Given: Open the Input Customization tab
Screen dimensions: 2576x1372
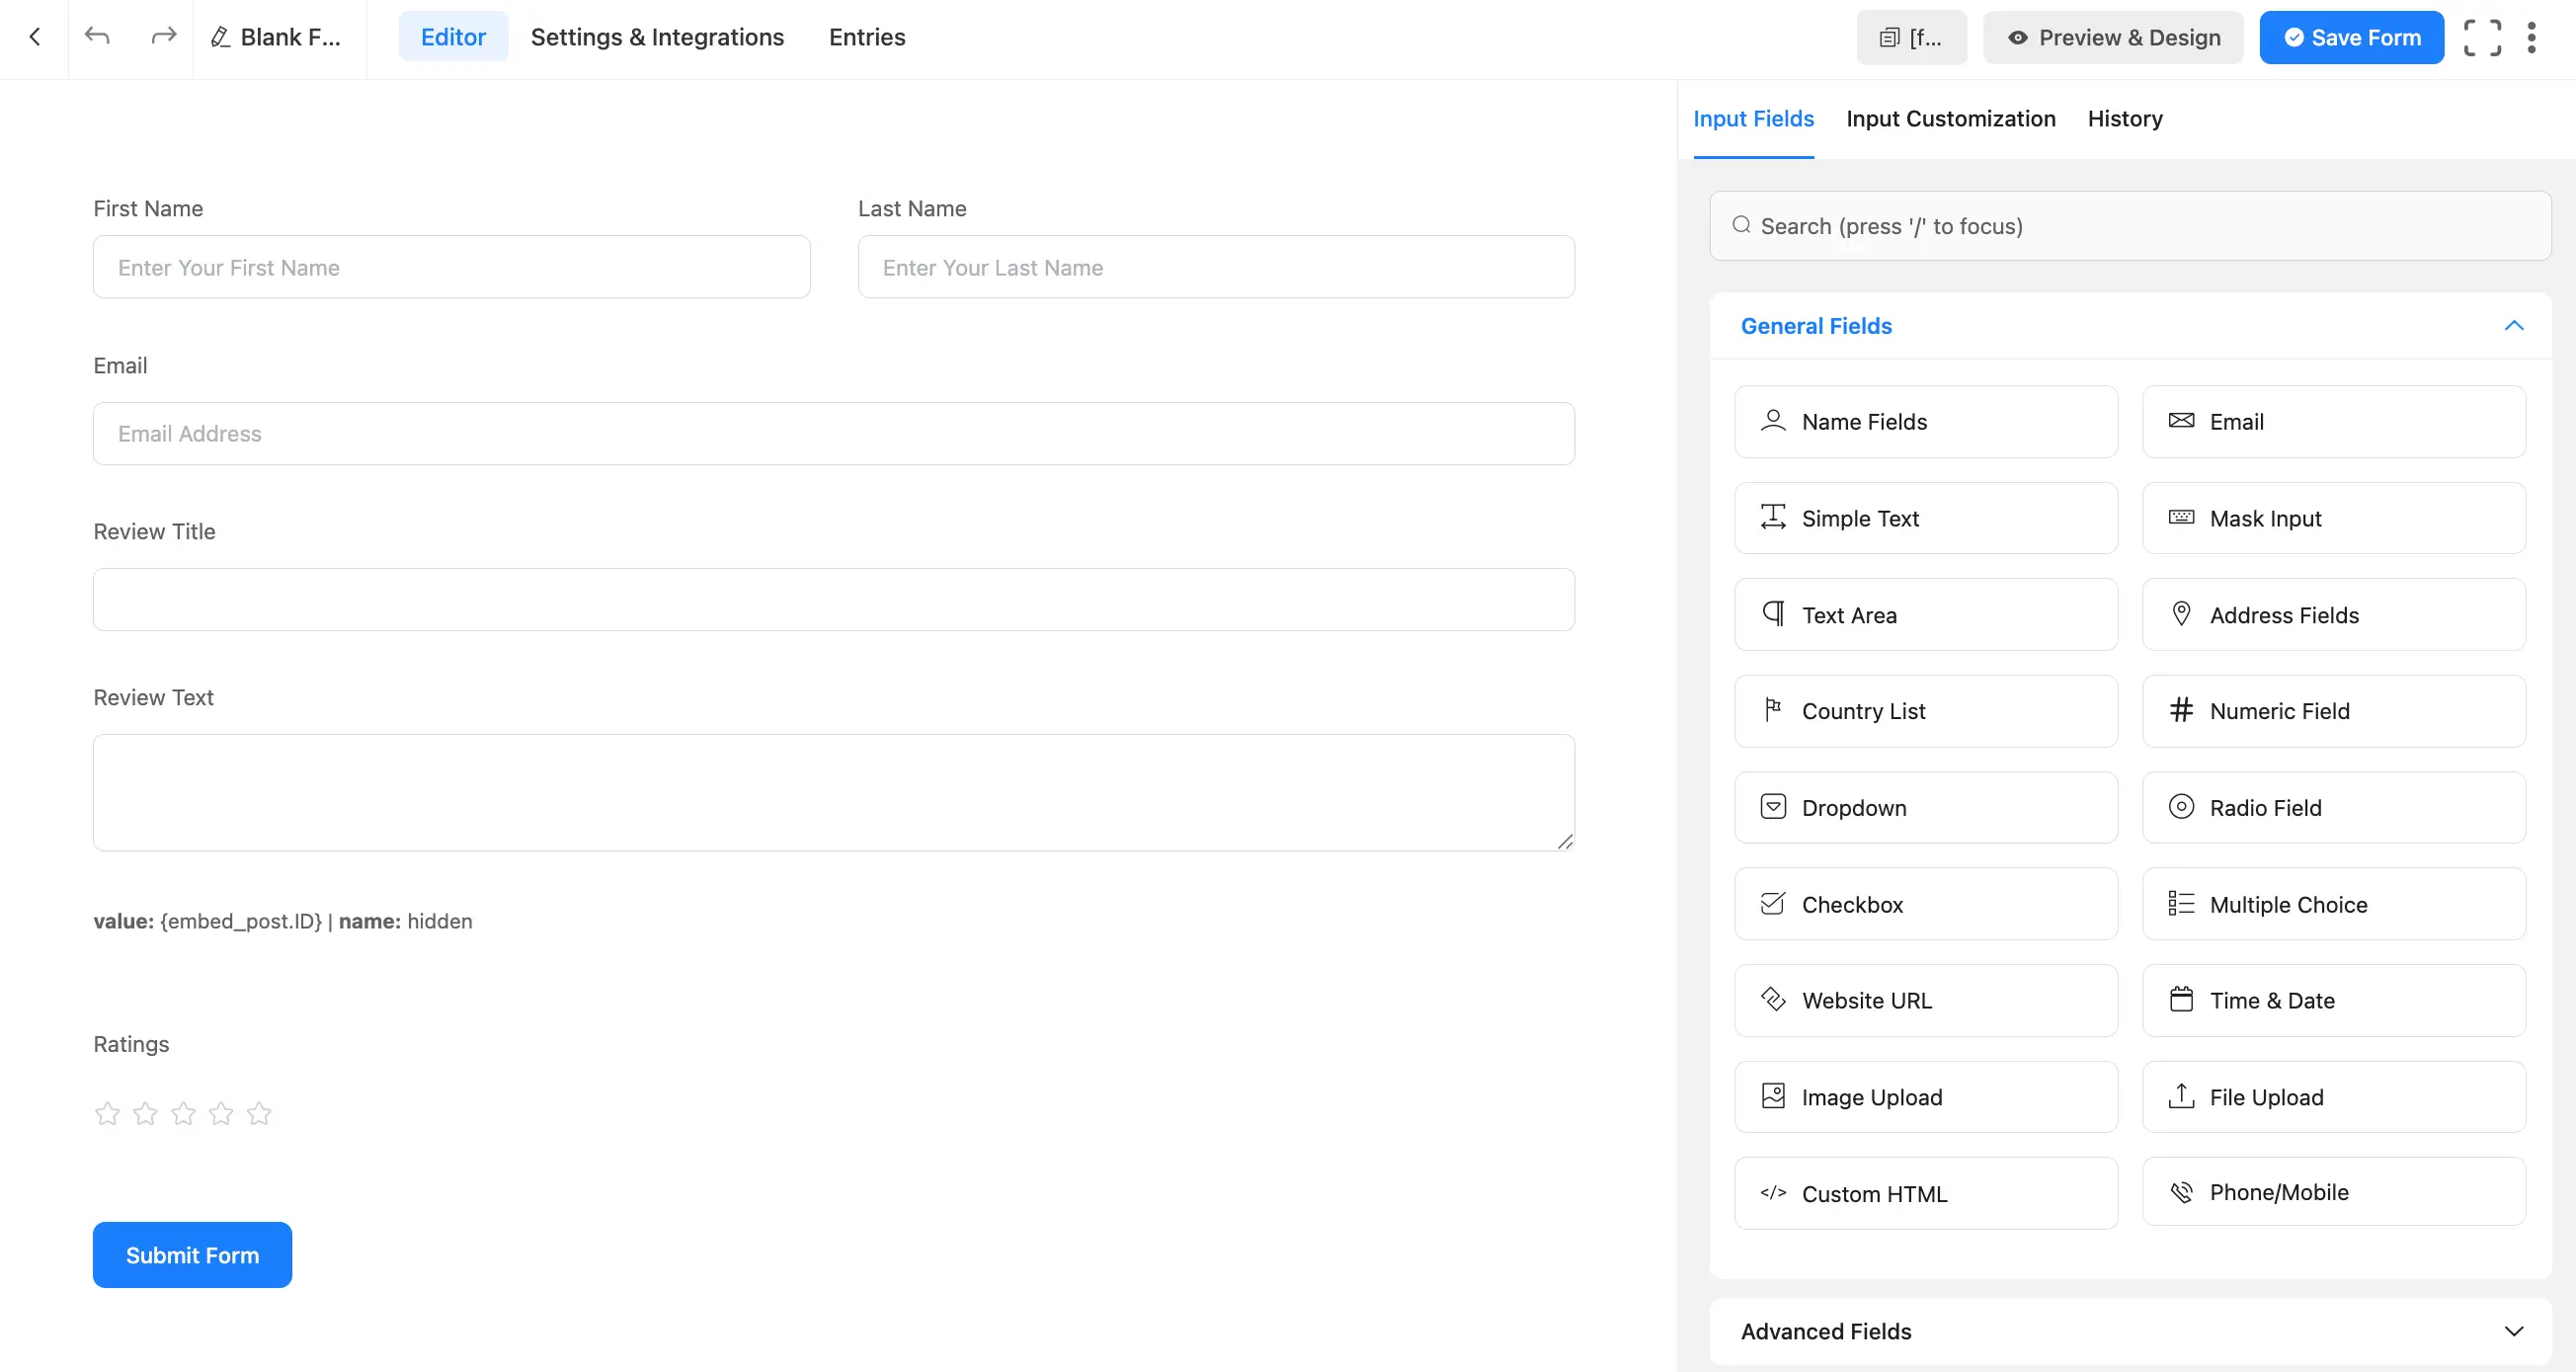Looking at the screenshot, I should pos(1950,119).
